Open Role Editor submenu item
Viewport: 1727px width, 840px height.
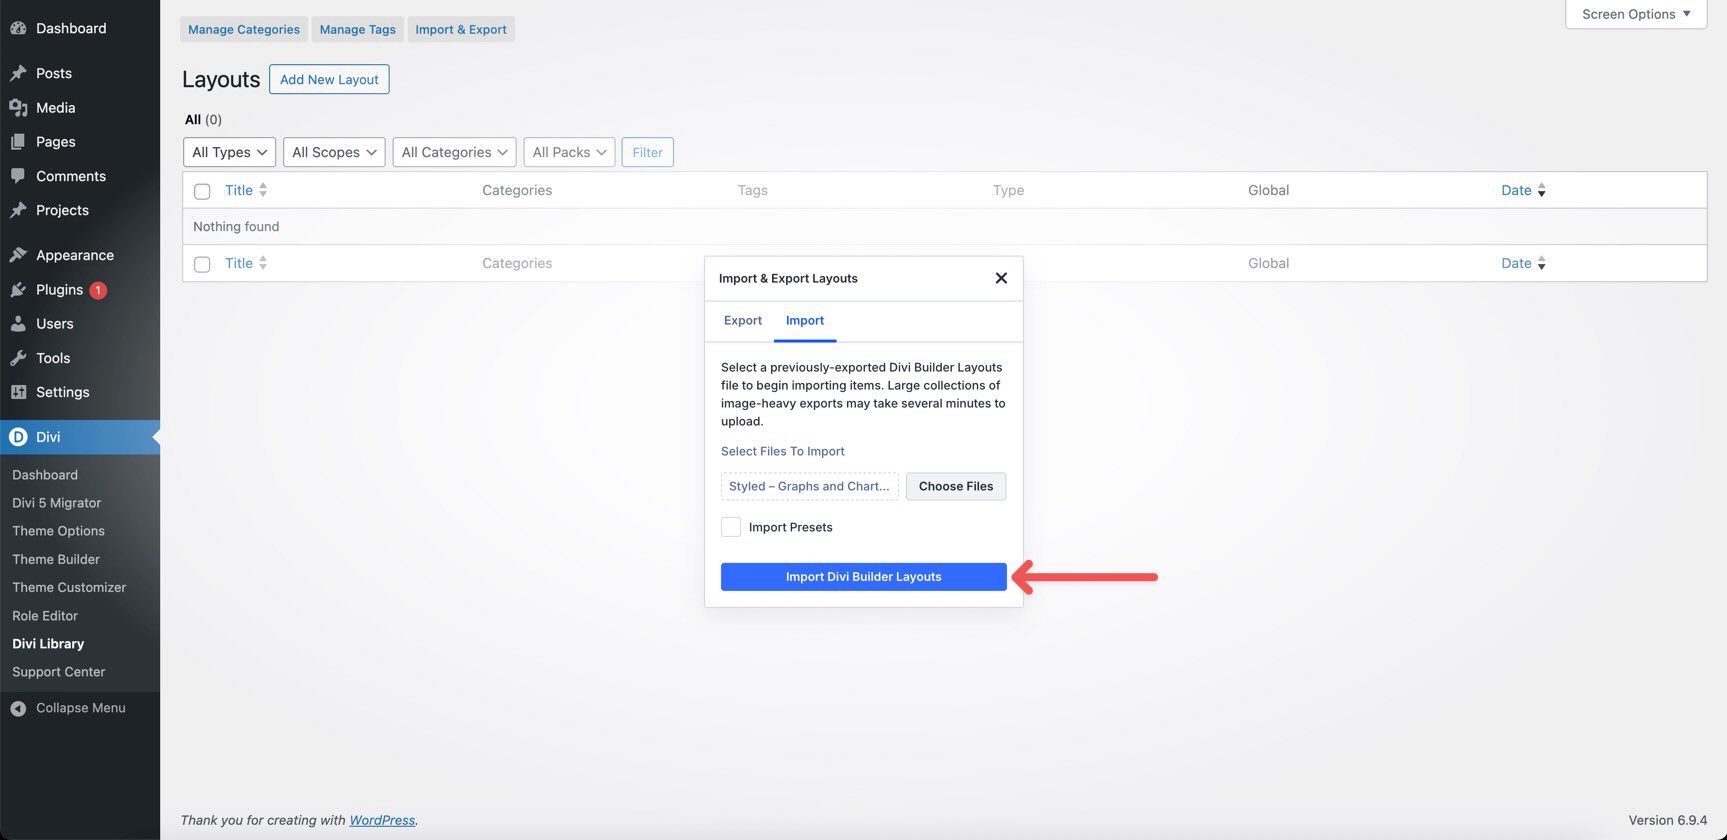(45, 616)
